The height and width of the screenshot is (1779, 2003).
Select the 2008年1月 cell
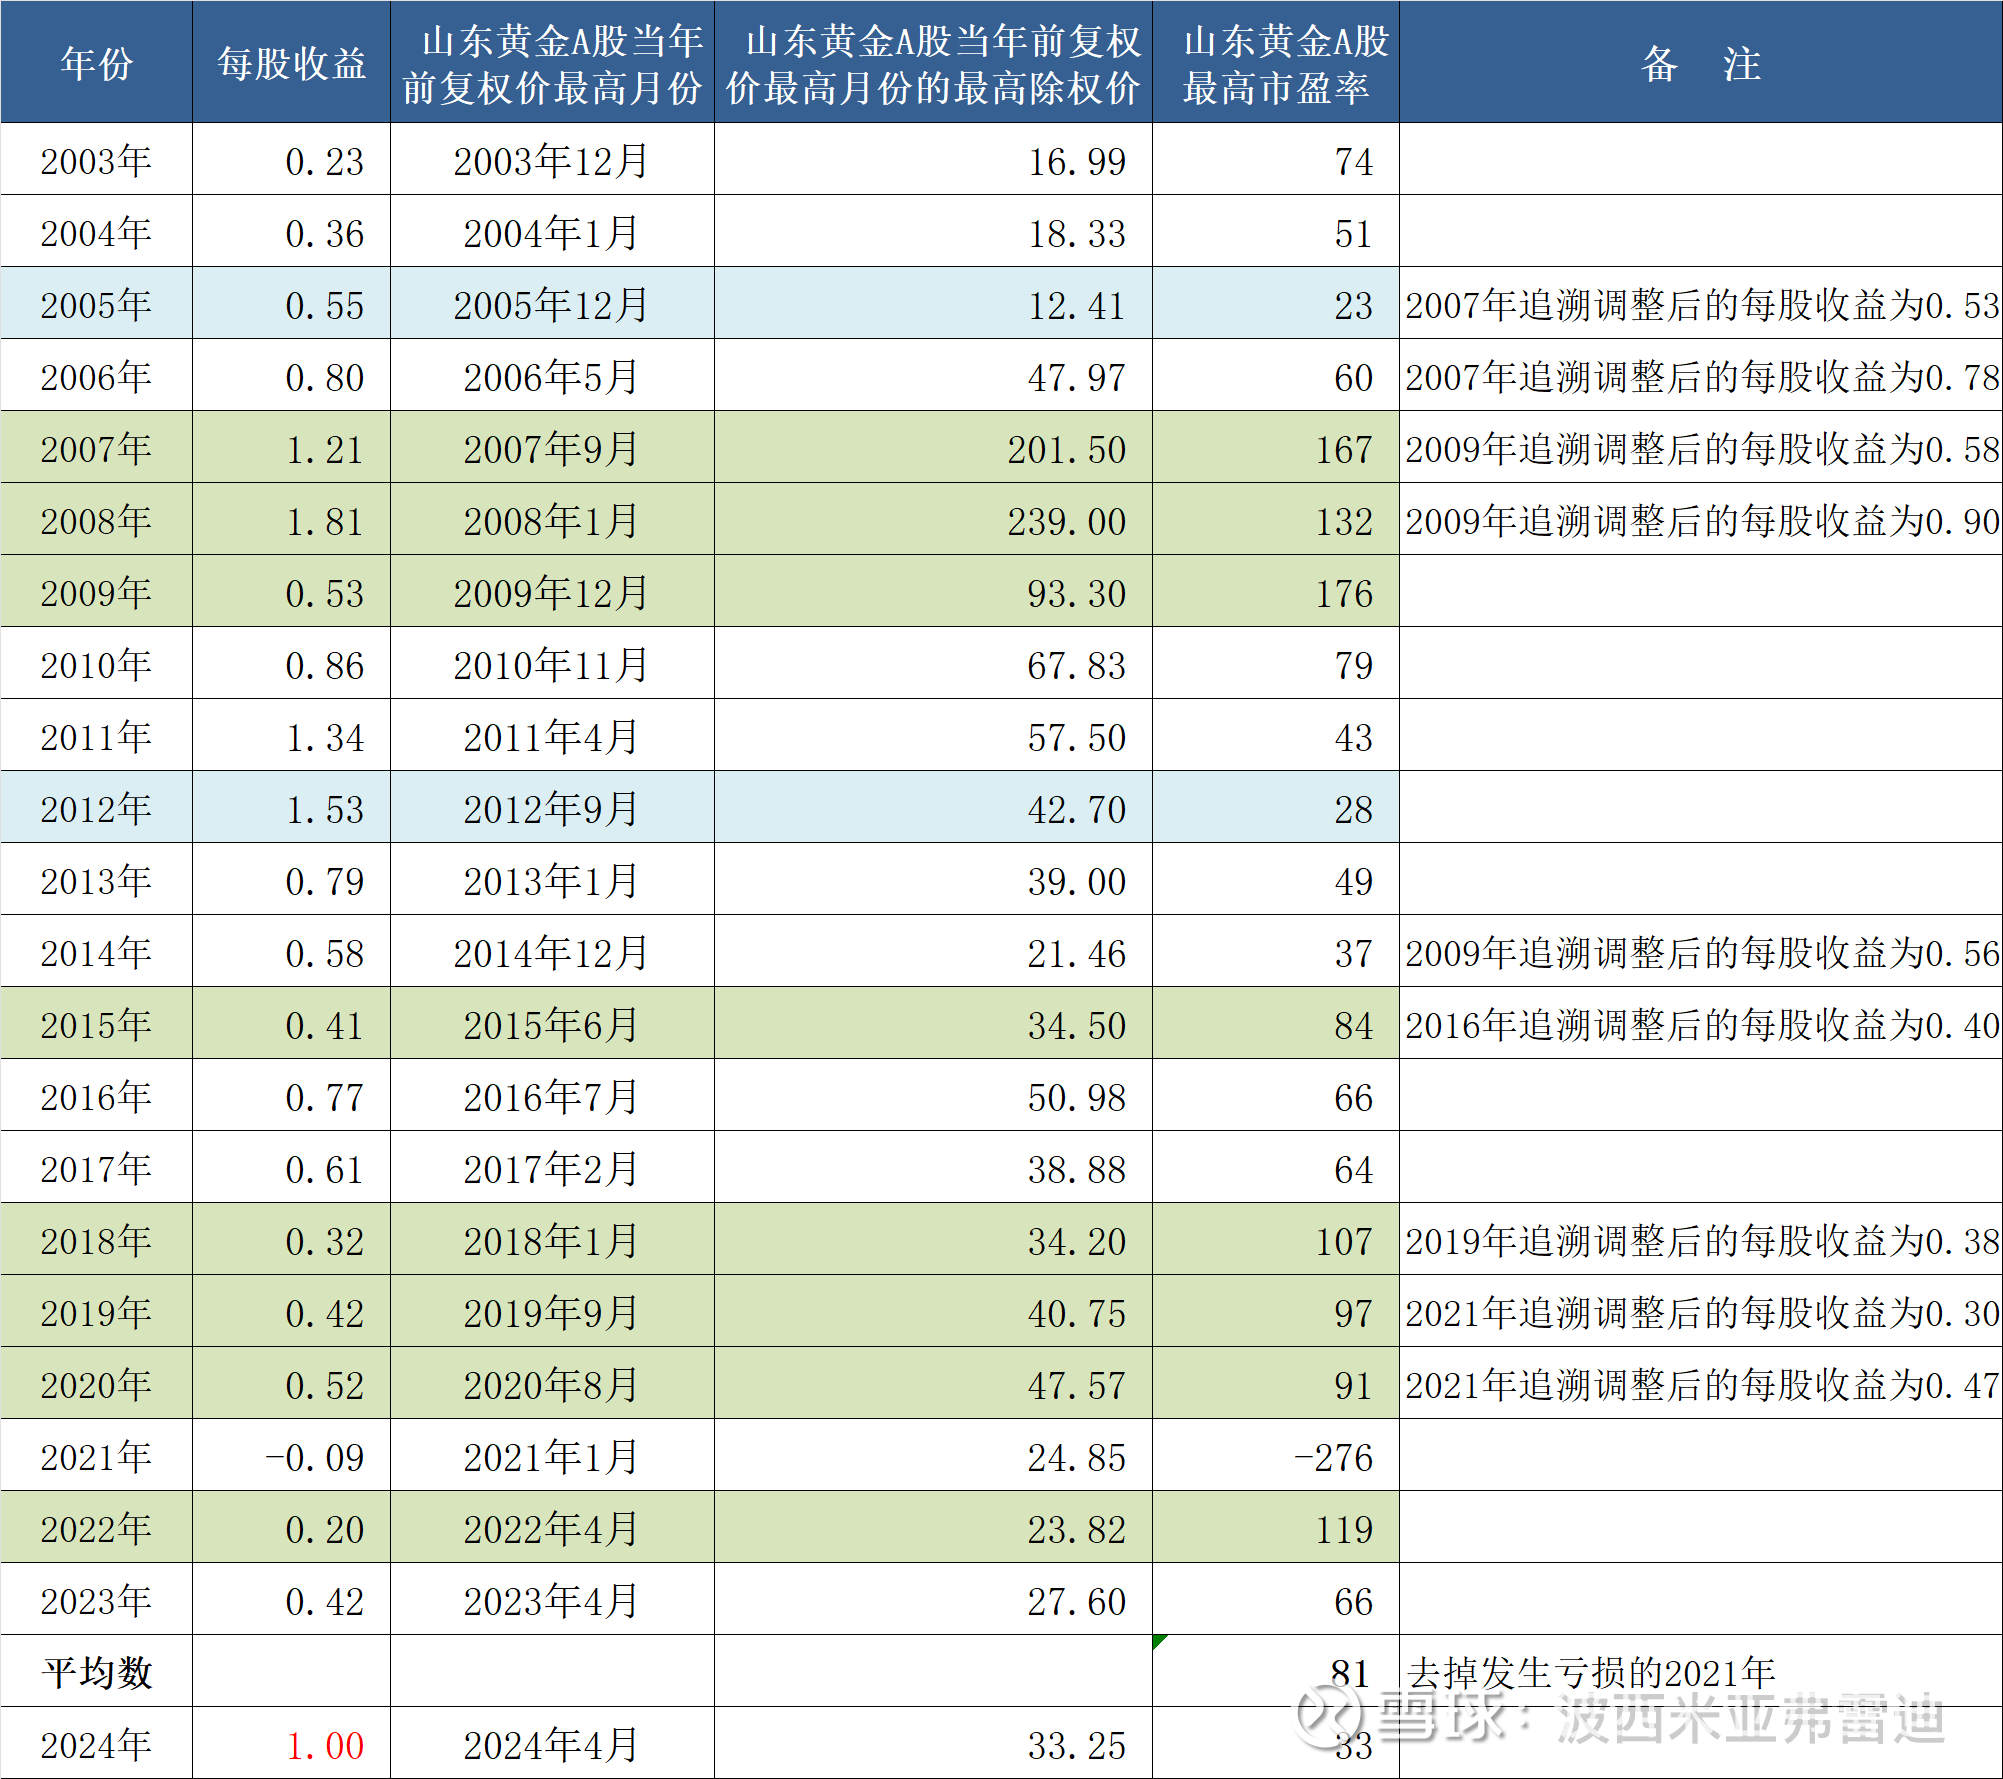coord(552,520)
